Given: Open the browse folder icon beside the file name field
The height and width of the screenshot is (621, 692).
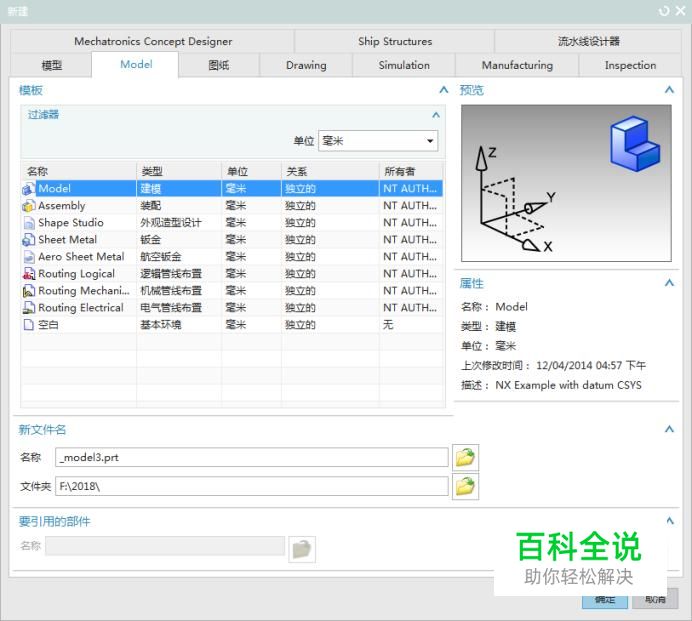Looking at the screenshot, I should pyautogui.click(x=465, y=457).
